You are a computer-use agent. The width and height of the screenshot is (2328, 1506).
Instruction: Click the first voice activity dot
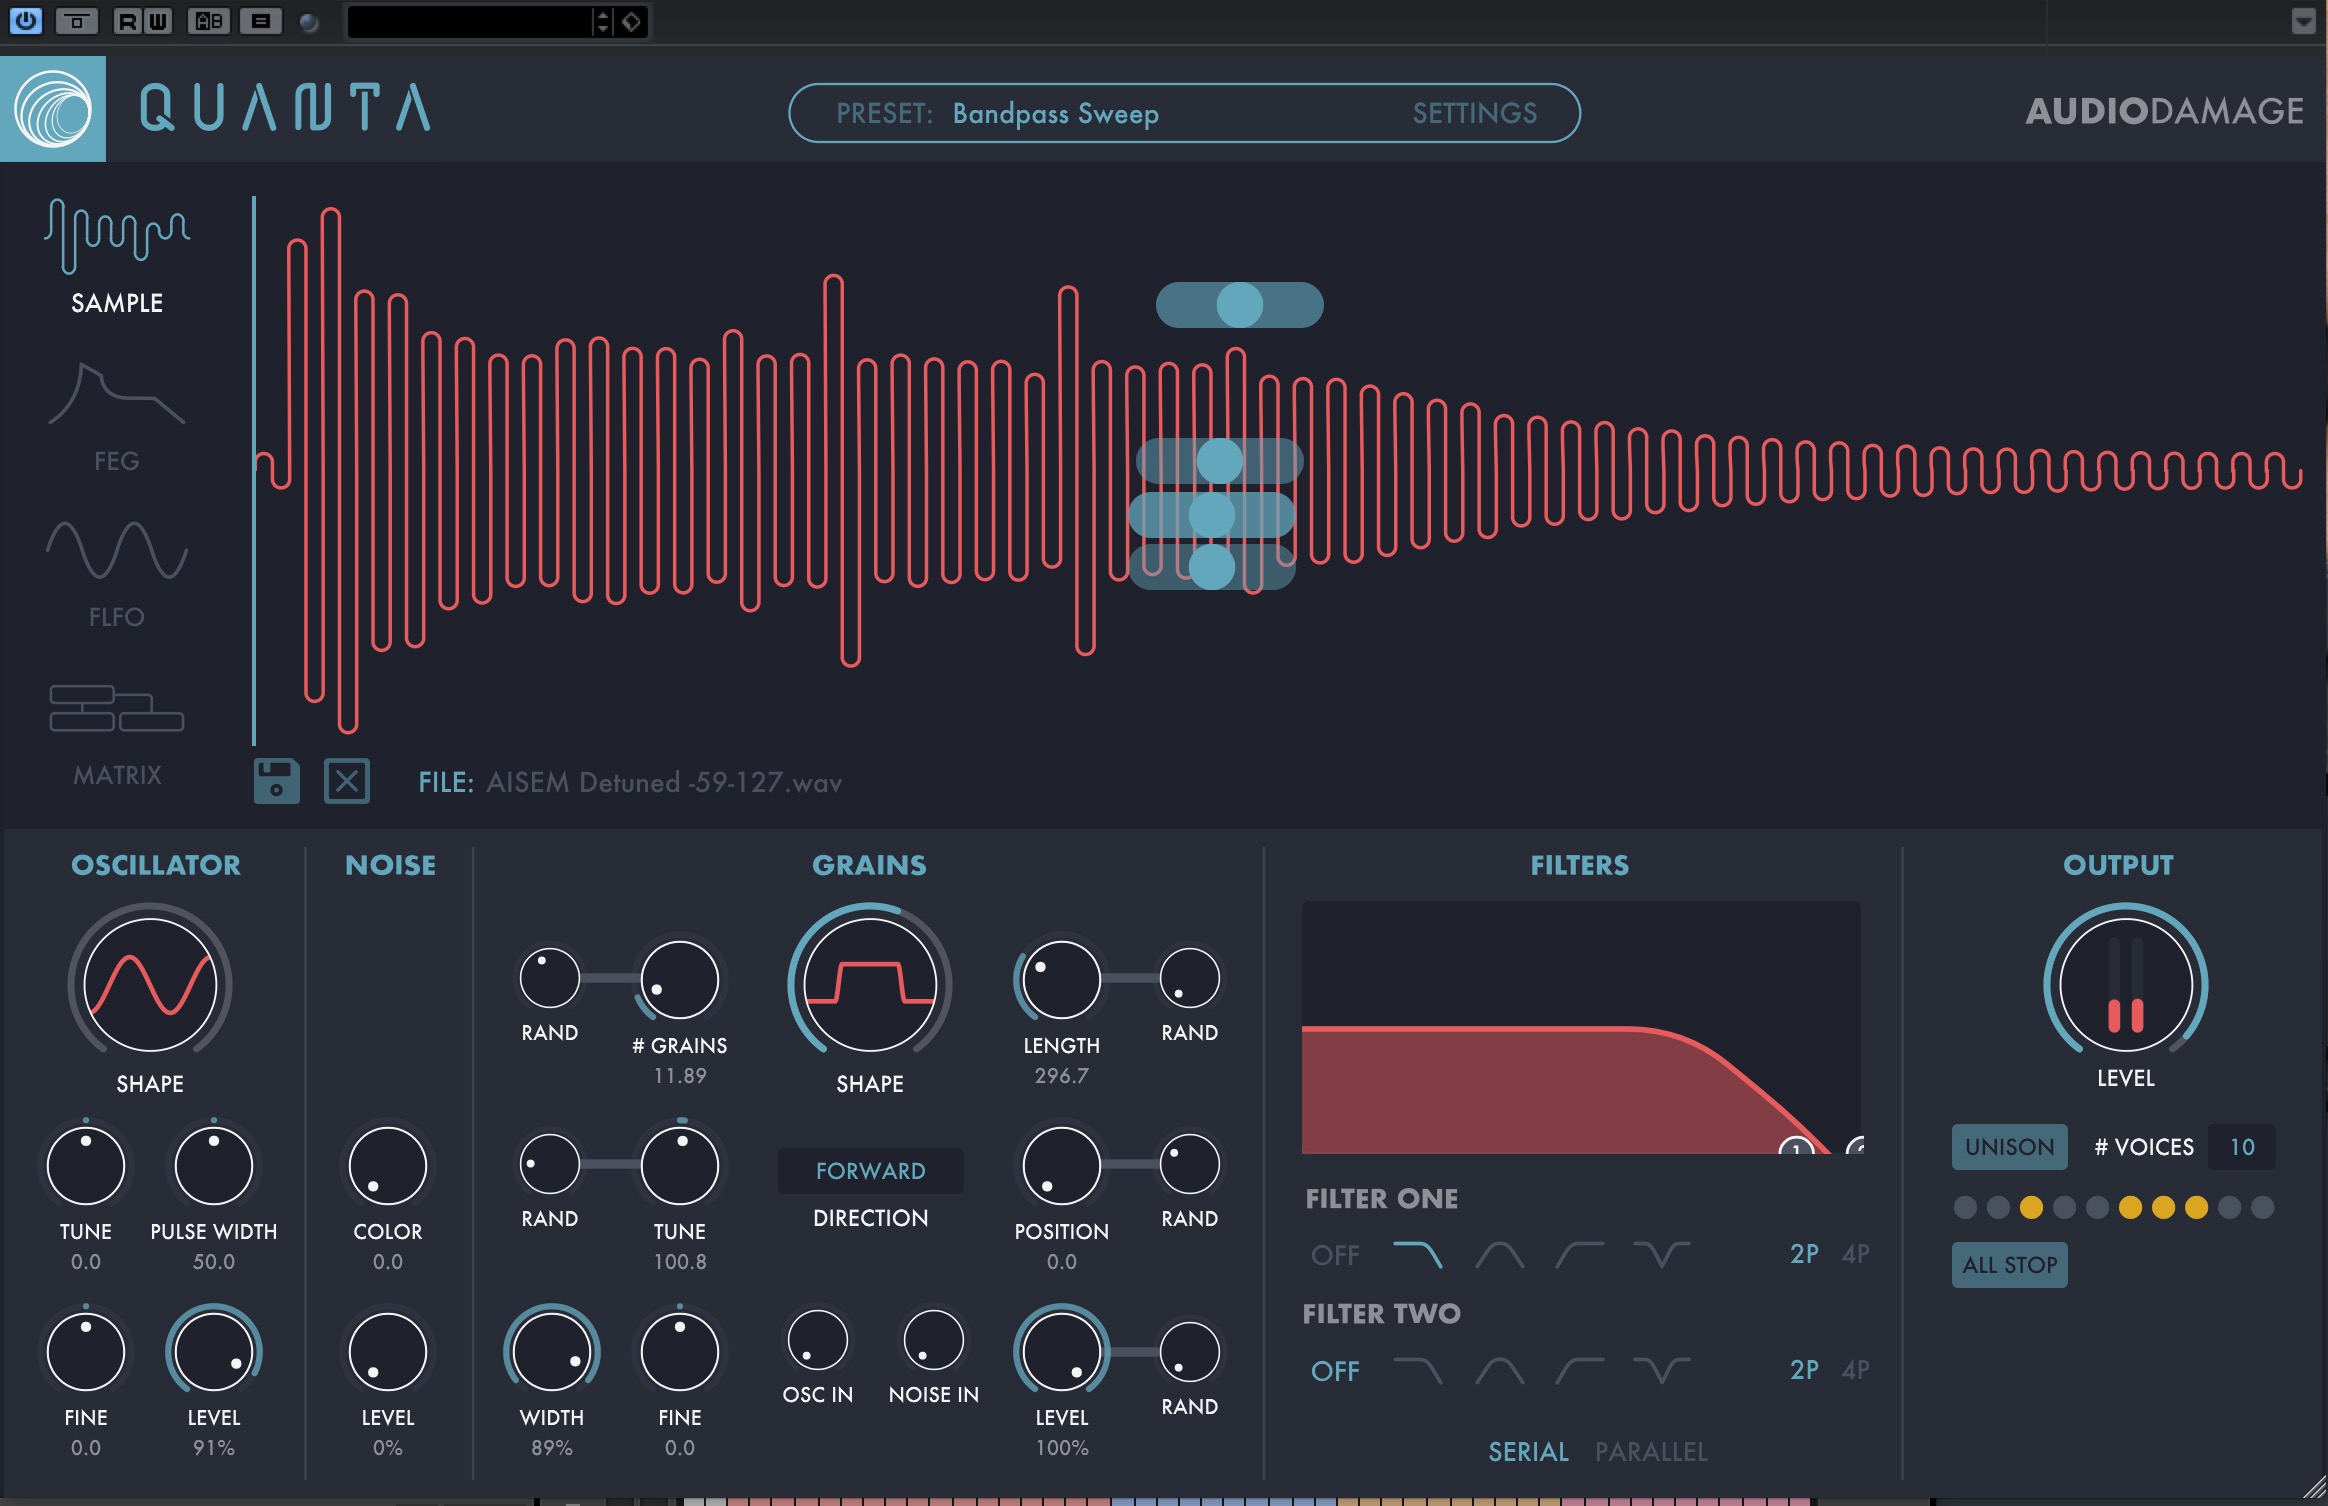tap(1965, 1207)
